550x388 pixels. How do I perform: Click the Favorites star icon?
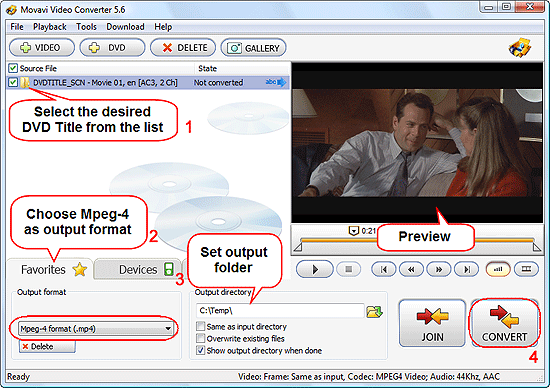pyautogui.click(x=80, y=269)
